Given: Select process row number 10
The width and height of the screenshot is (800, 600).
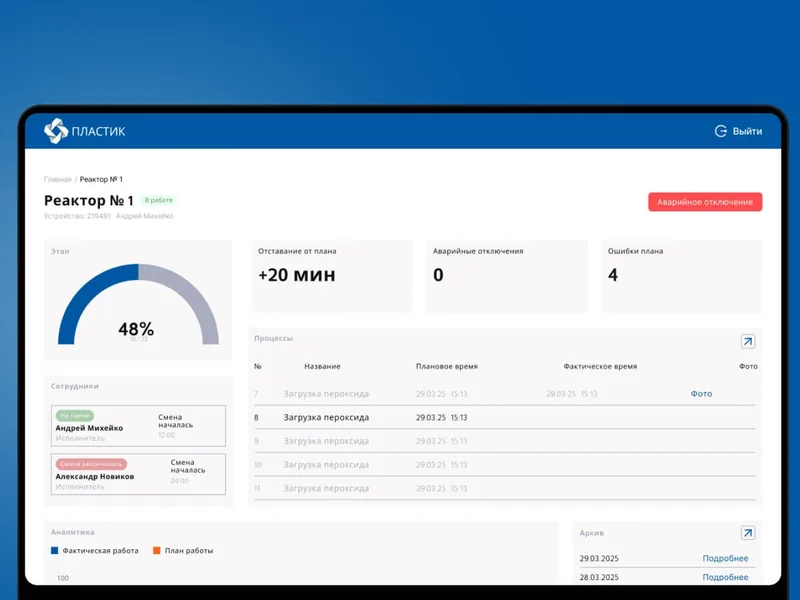Looking at the screenshot, I should tap(505, 465).
